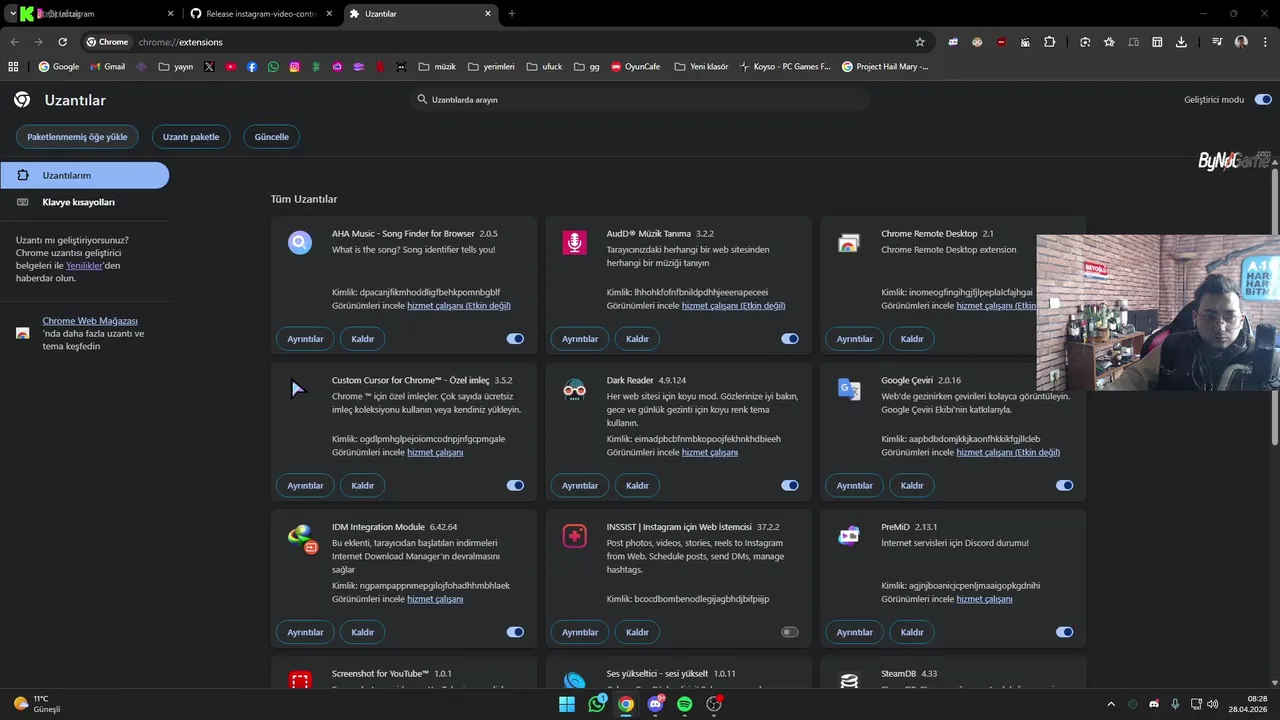This screenshot has width=1280, height=720.
Task: Click the PreMiD extension icon
Action: (849, 536)
